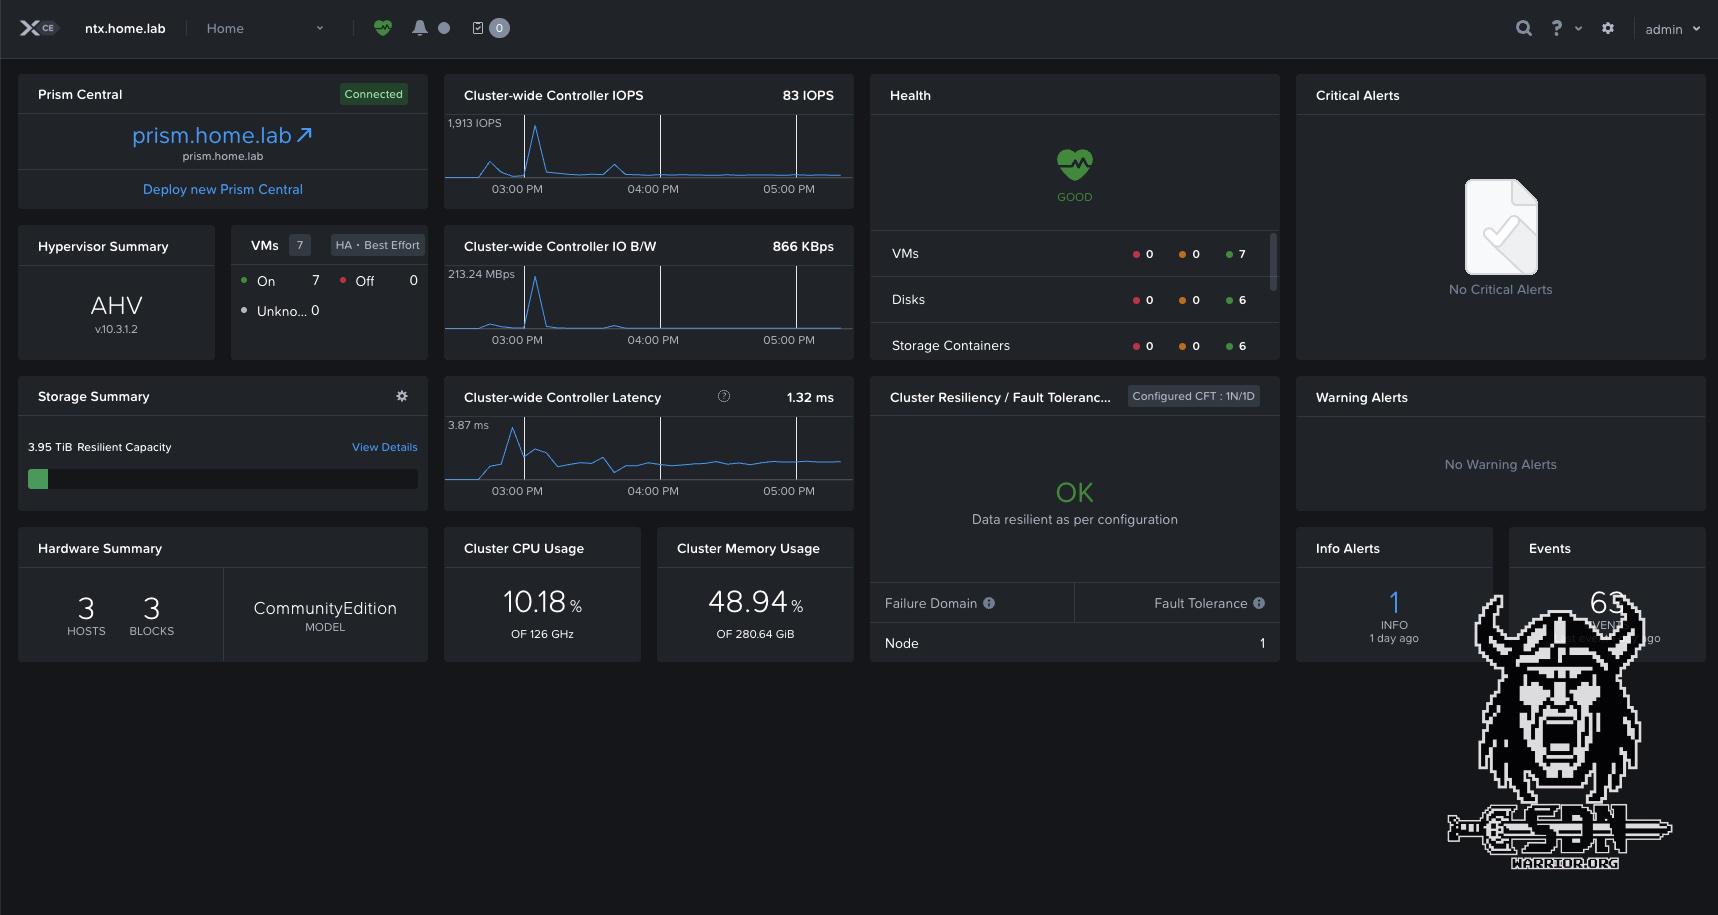
Task: Open the prism.home.lab link
Action: pyautogui.click(x=222, y=136)
